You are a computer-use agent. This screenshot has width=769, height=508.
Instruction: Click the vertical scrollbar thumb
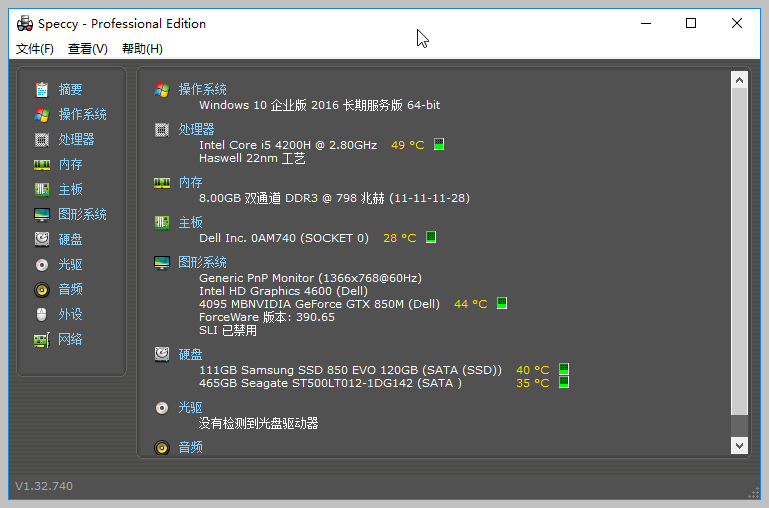click(740, 252)
